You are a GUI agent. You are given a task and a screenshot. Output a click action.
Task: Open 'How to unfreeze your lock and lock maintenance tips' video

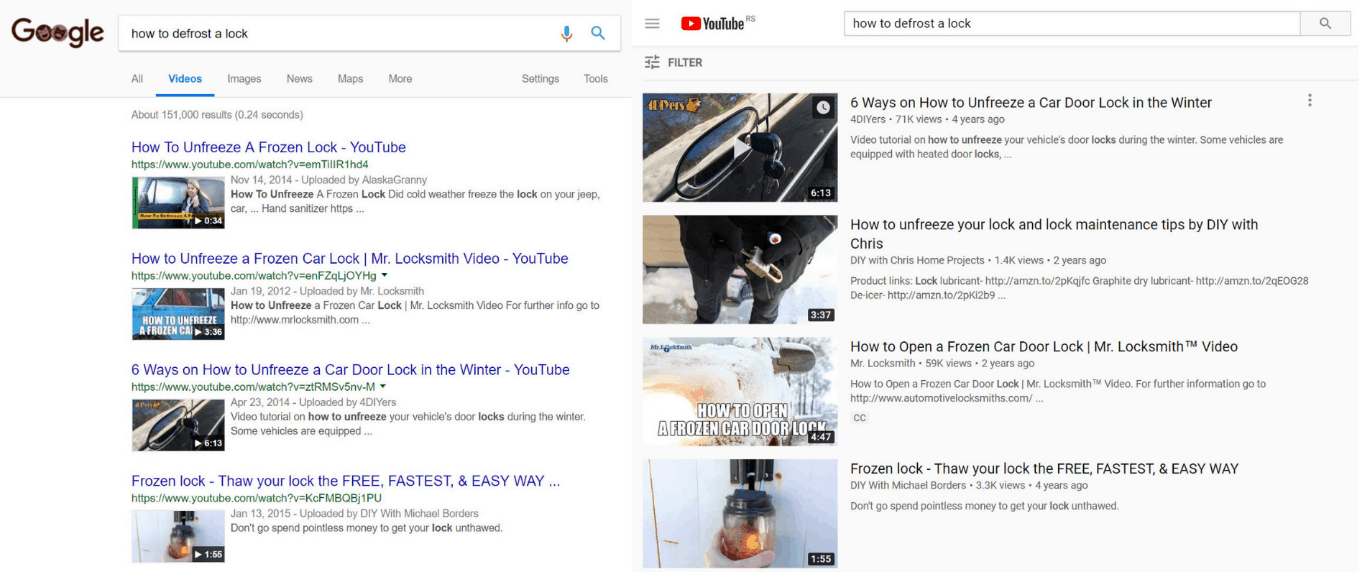[1054, 234]
